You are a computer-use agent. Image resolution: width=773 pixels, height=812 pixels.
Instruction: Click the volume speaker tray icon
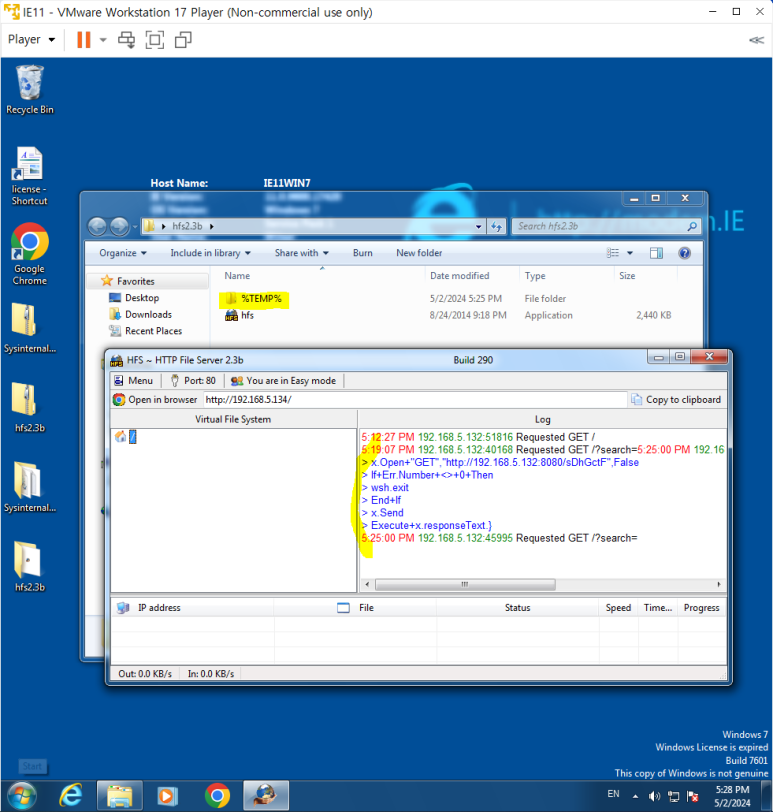point(654,796)
